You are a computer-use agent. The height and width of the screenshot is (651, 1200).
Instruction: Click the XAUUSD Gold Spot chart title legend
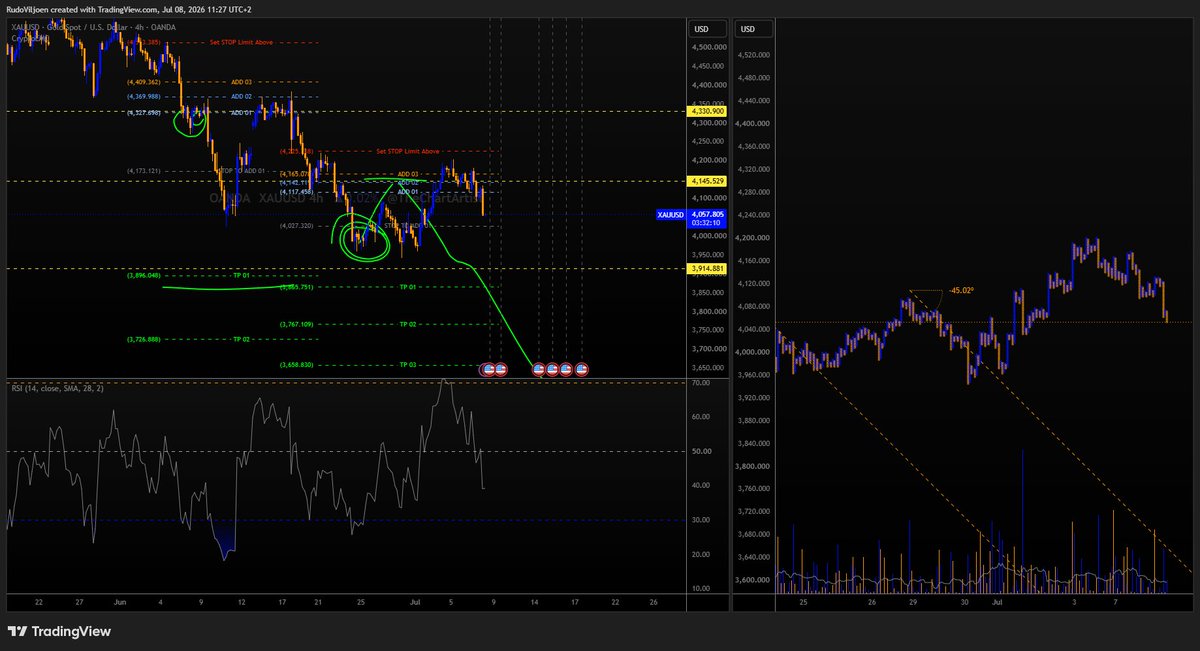(x=94, y=27)
